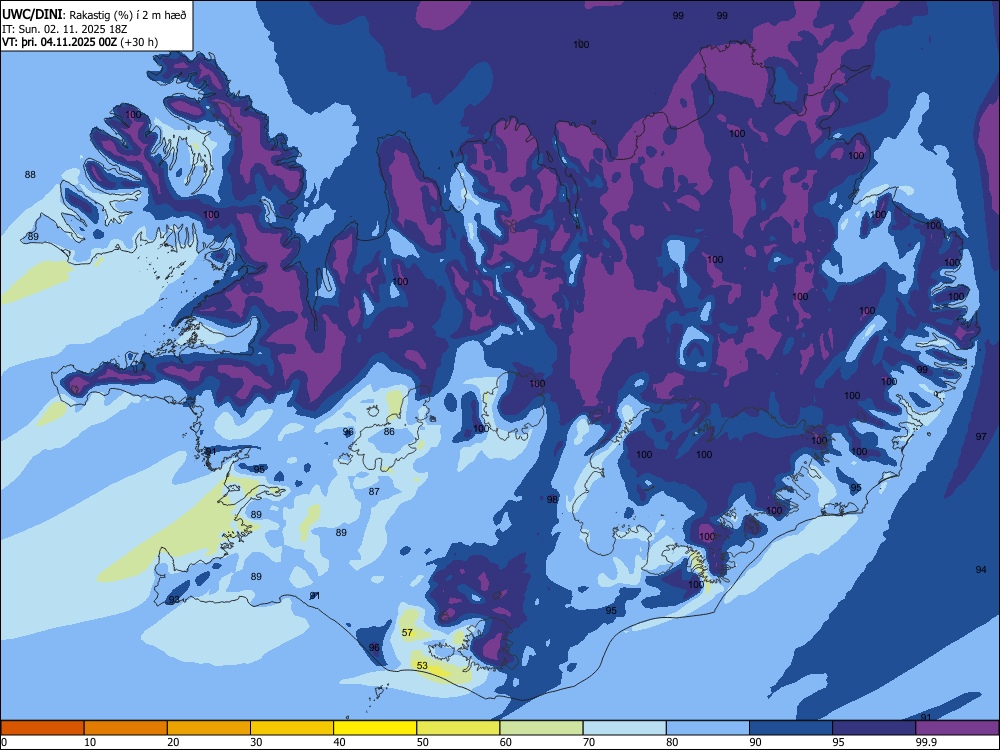Choose the 70–80 pale blue legend swatch
Screen dimensions: 1000x750
(625, 728)
